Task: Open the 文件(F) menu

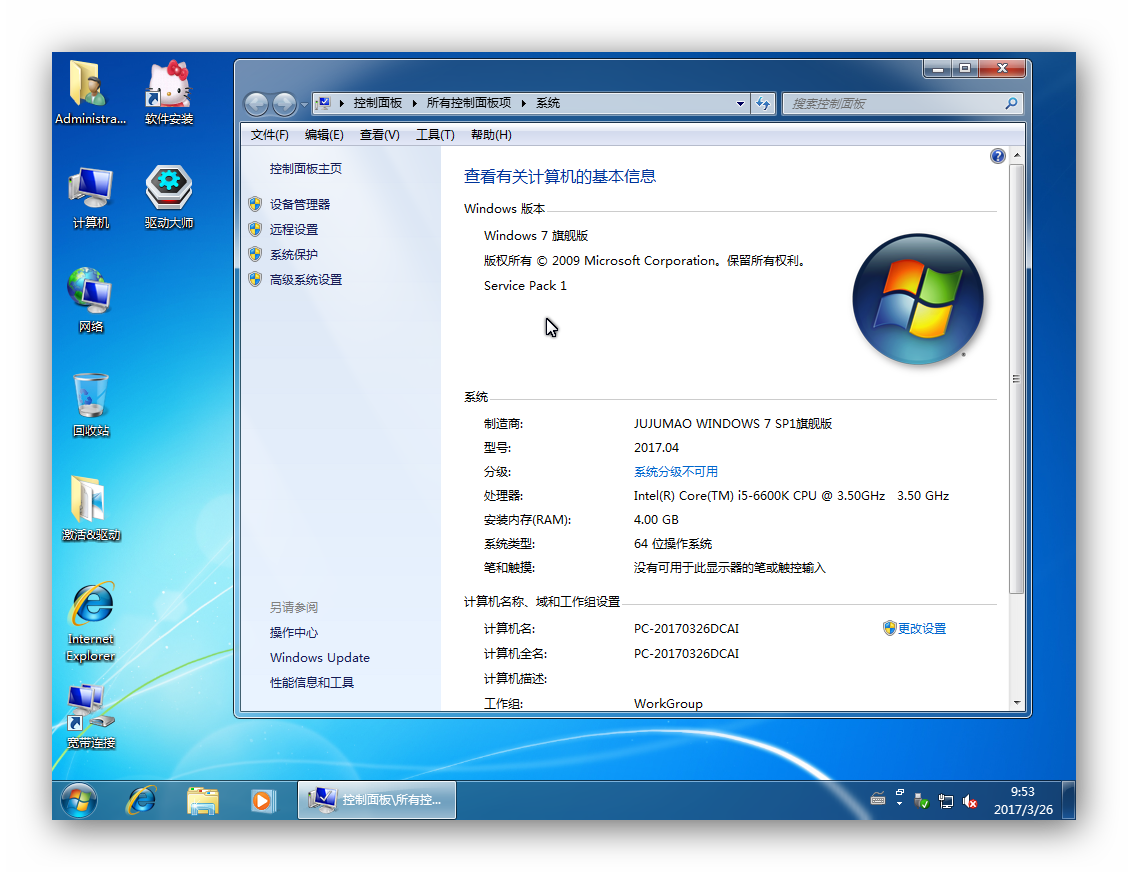Action: (269, 135)
